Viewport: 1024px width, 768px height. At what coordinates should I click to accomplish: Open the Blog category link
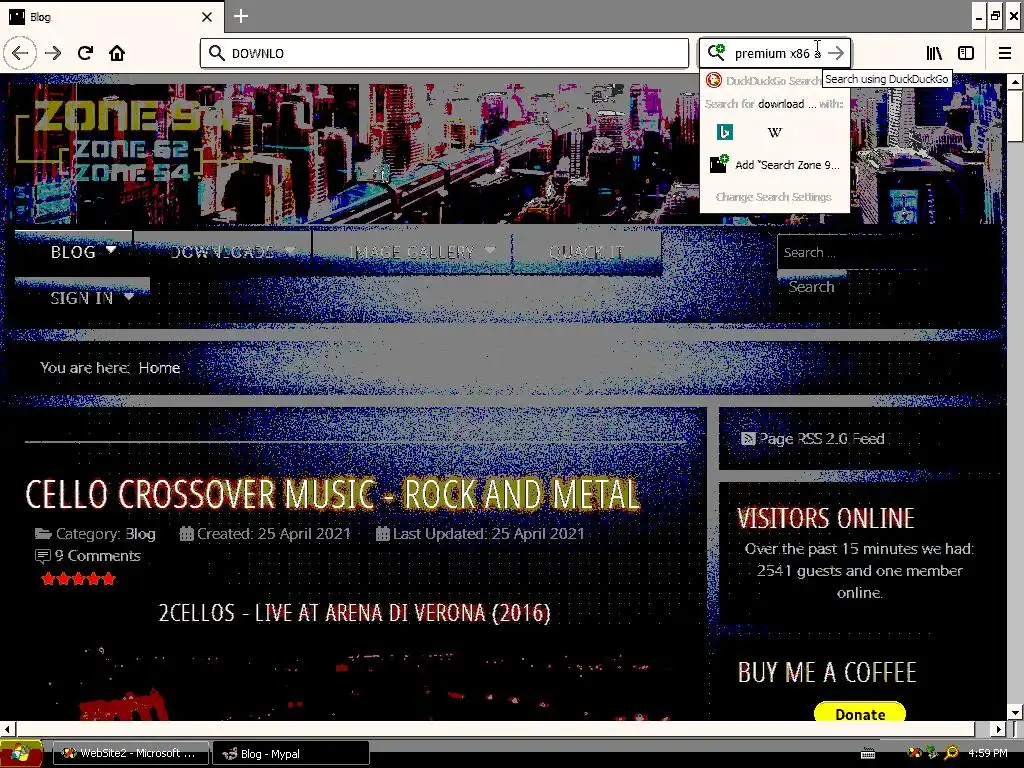pos(140,534)
